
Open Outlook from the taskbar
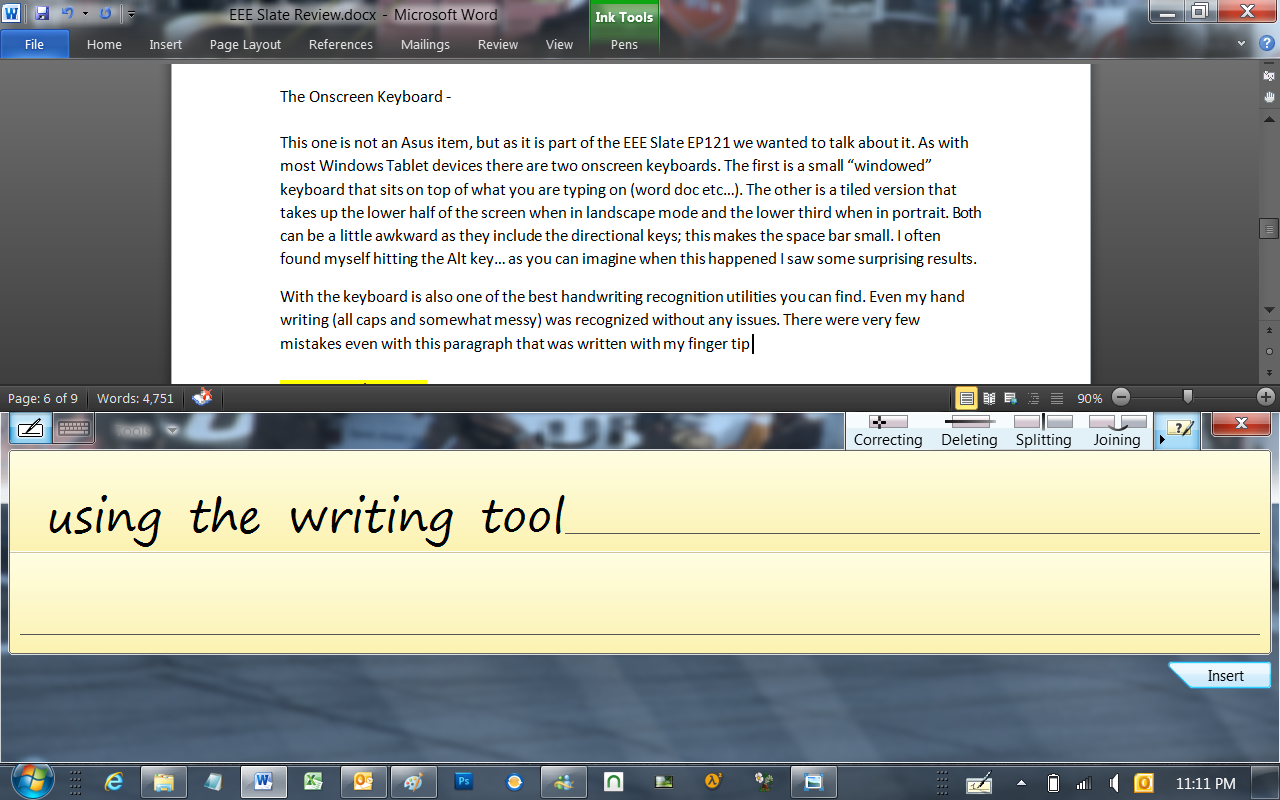(363, 782)
